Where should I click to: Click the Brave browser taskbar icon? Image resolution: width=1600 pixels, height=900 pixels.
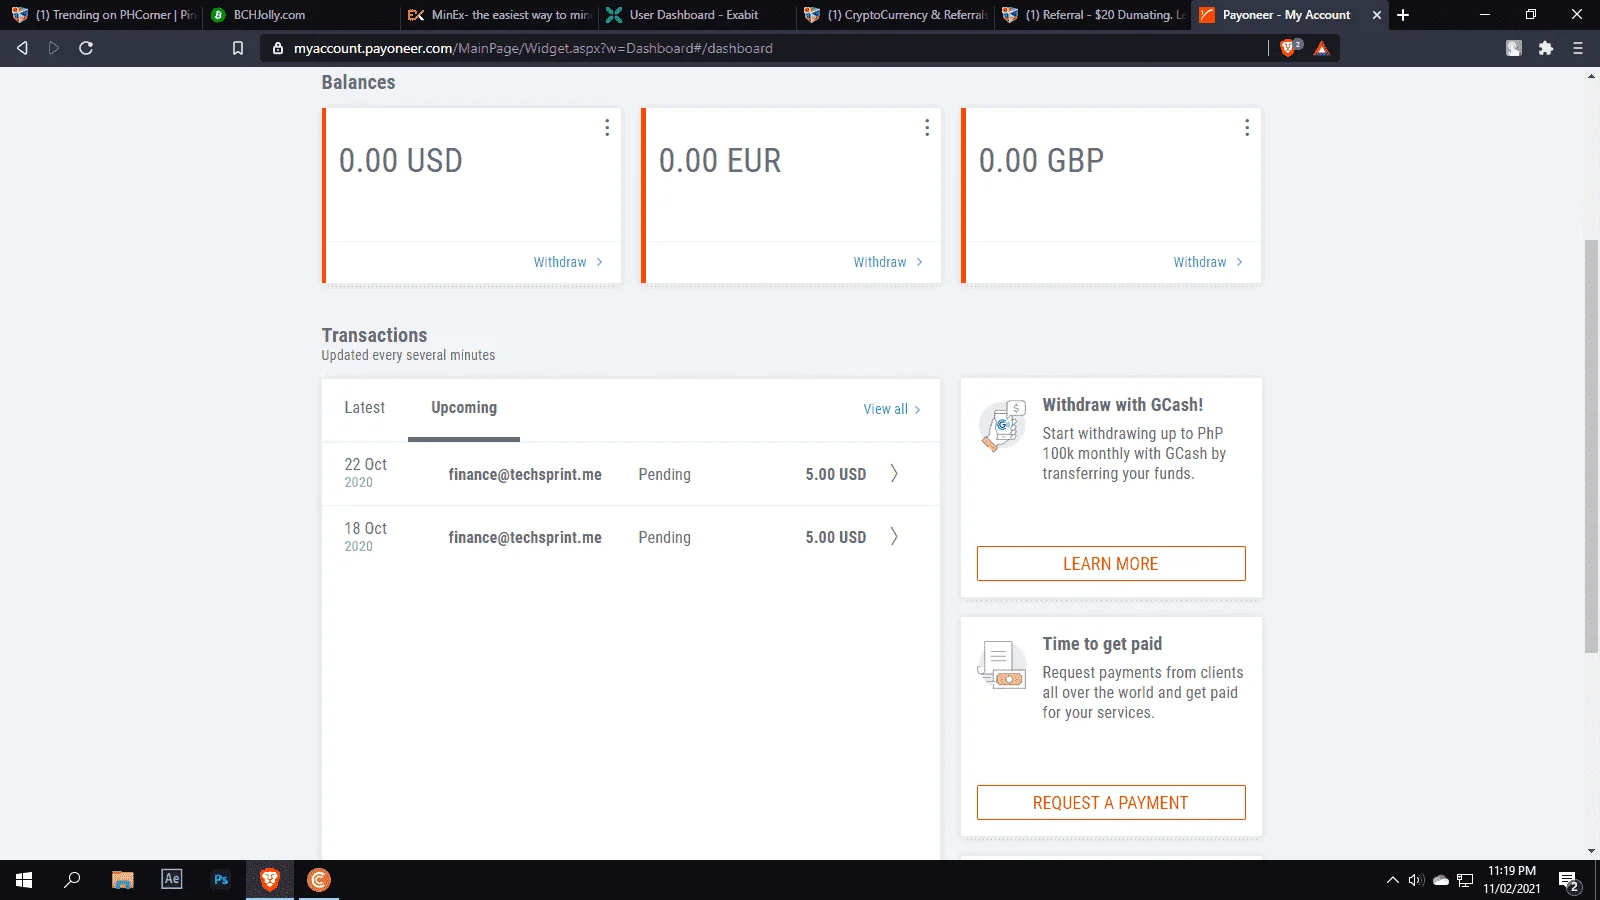coord(270,880)
